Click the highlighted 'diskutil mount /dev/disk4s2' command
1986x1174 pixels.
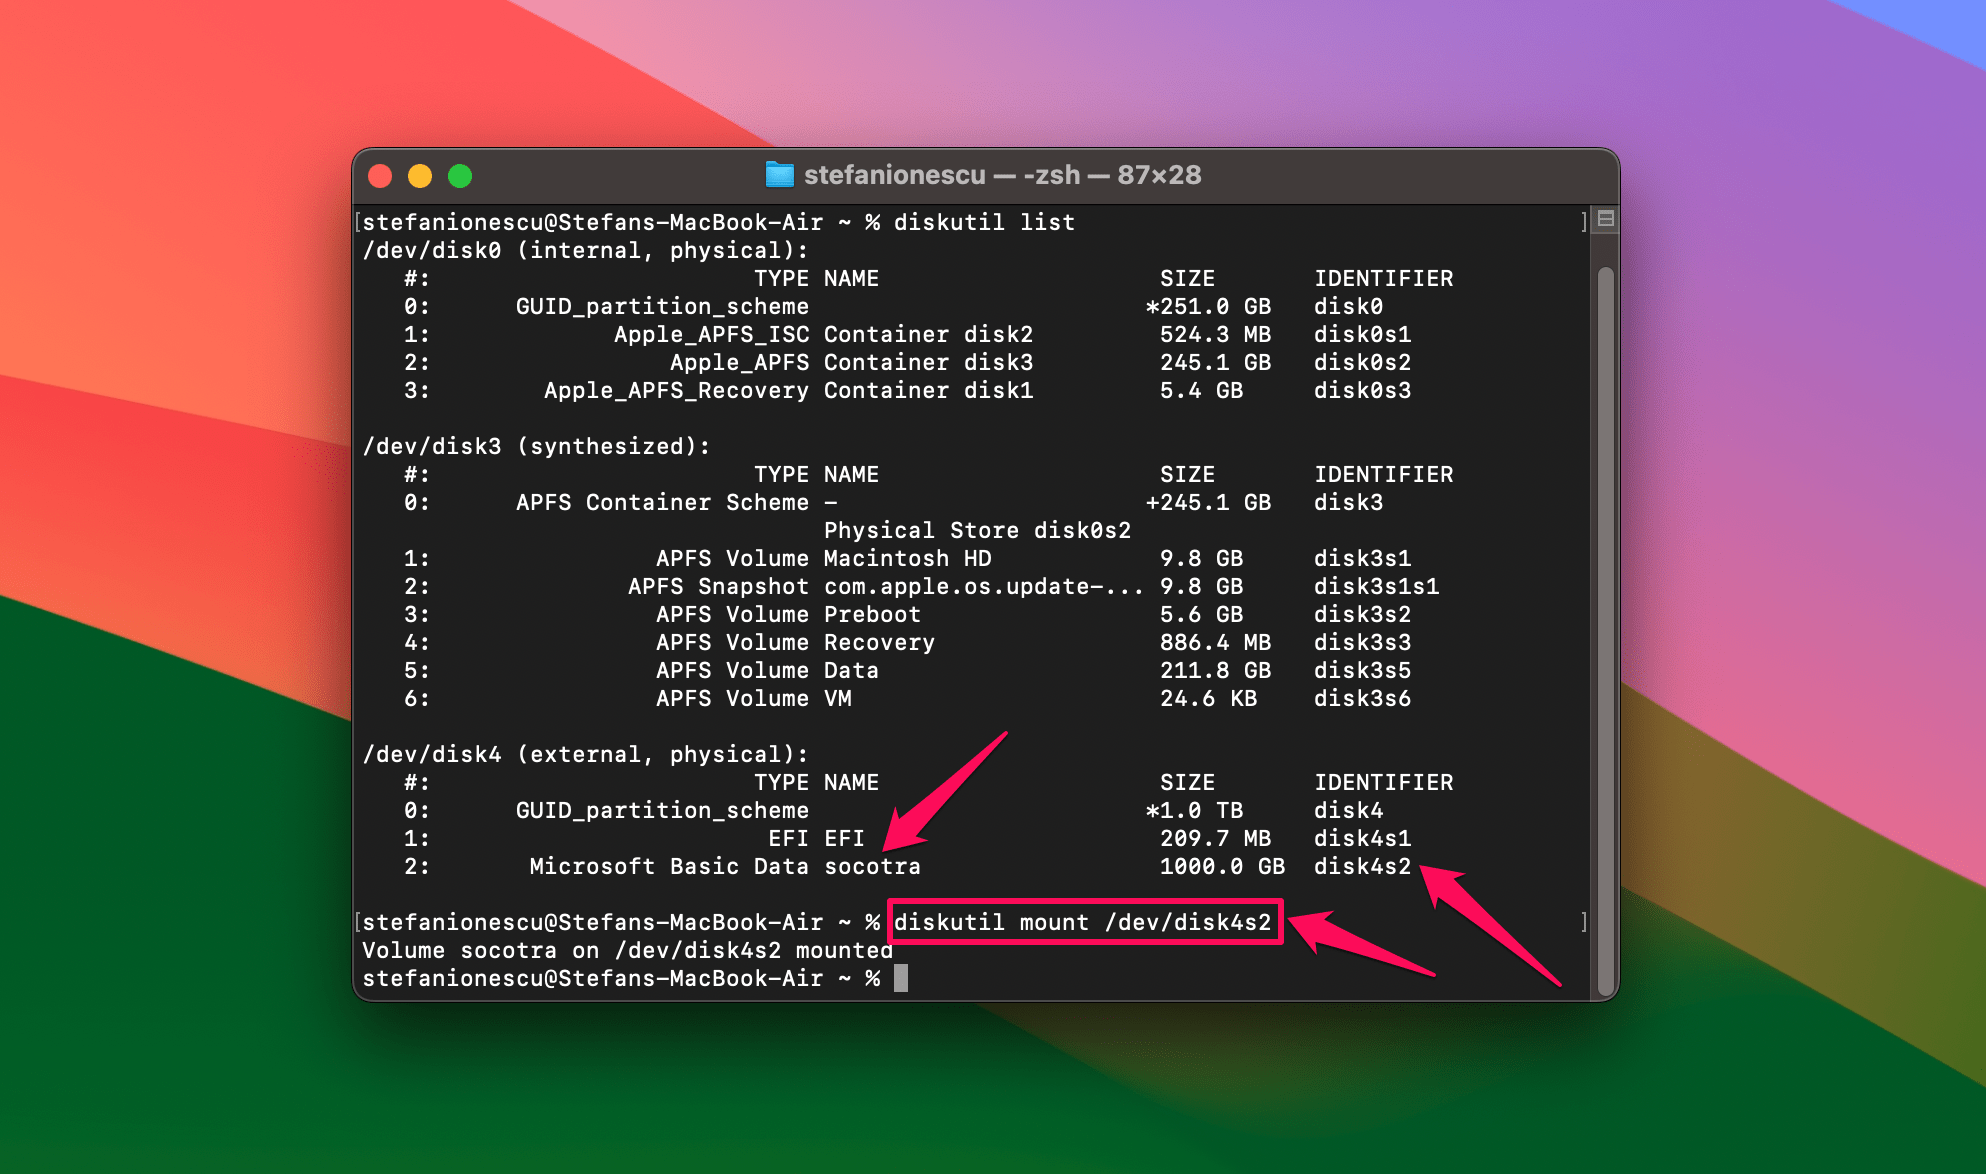[1083, 922]
